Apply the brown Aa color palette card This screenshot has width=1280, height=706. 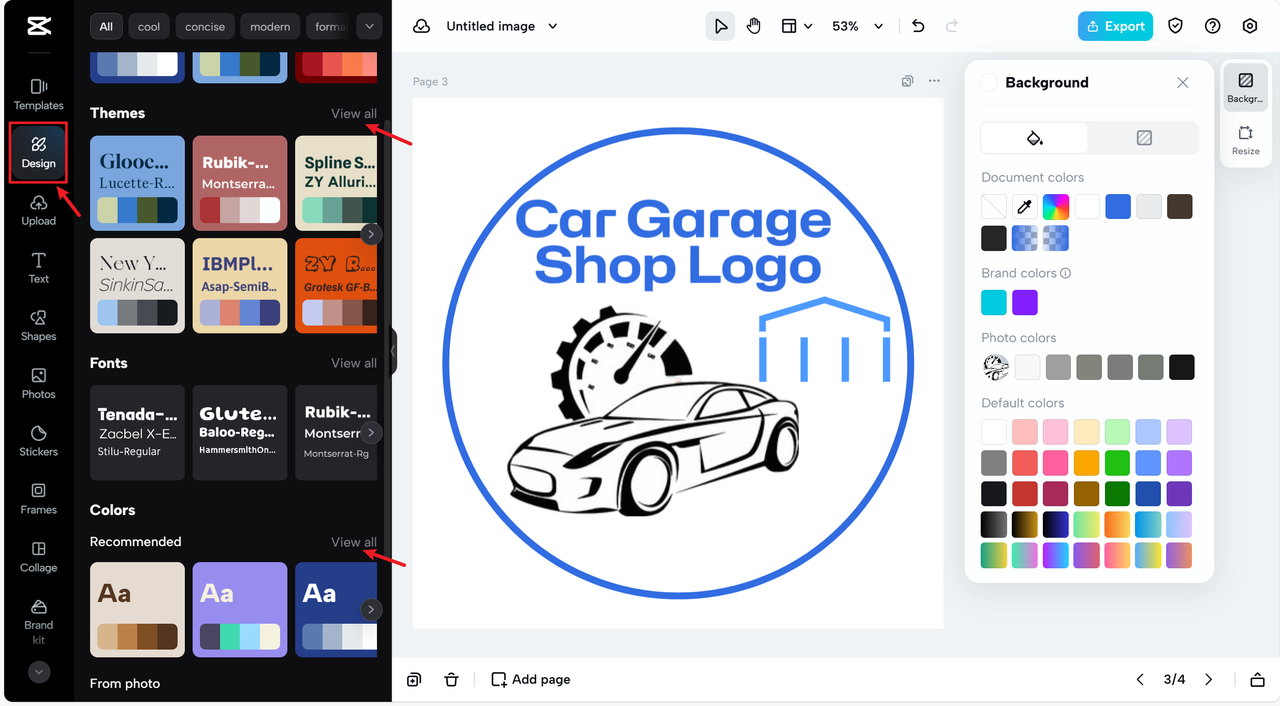point(137,609)
